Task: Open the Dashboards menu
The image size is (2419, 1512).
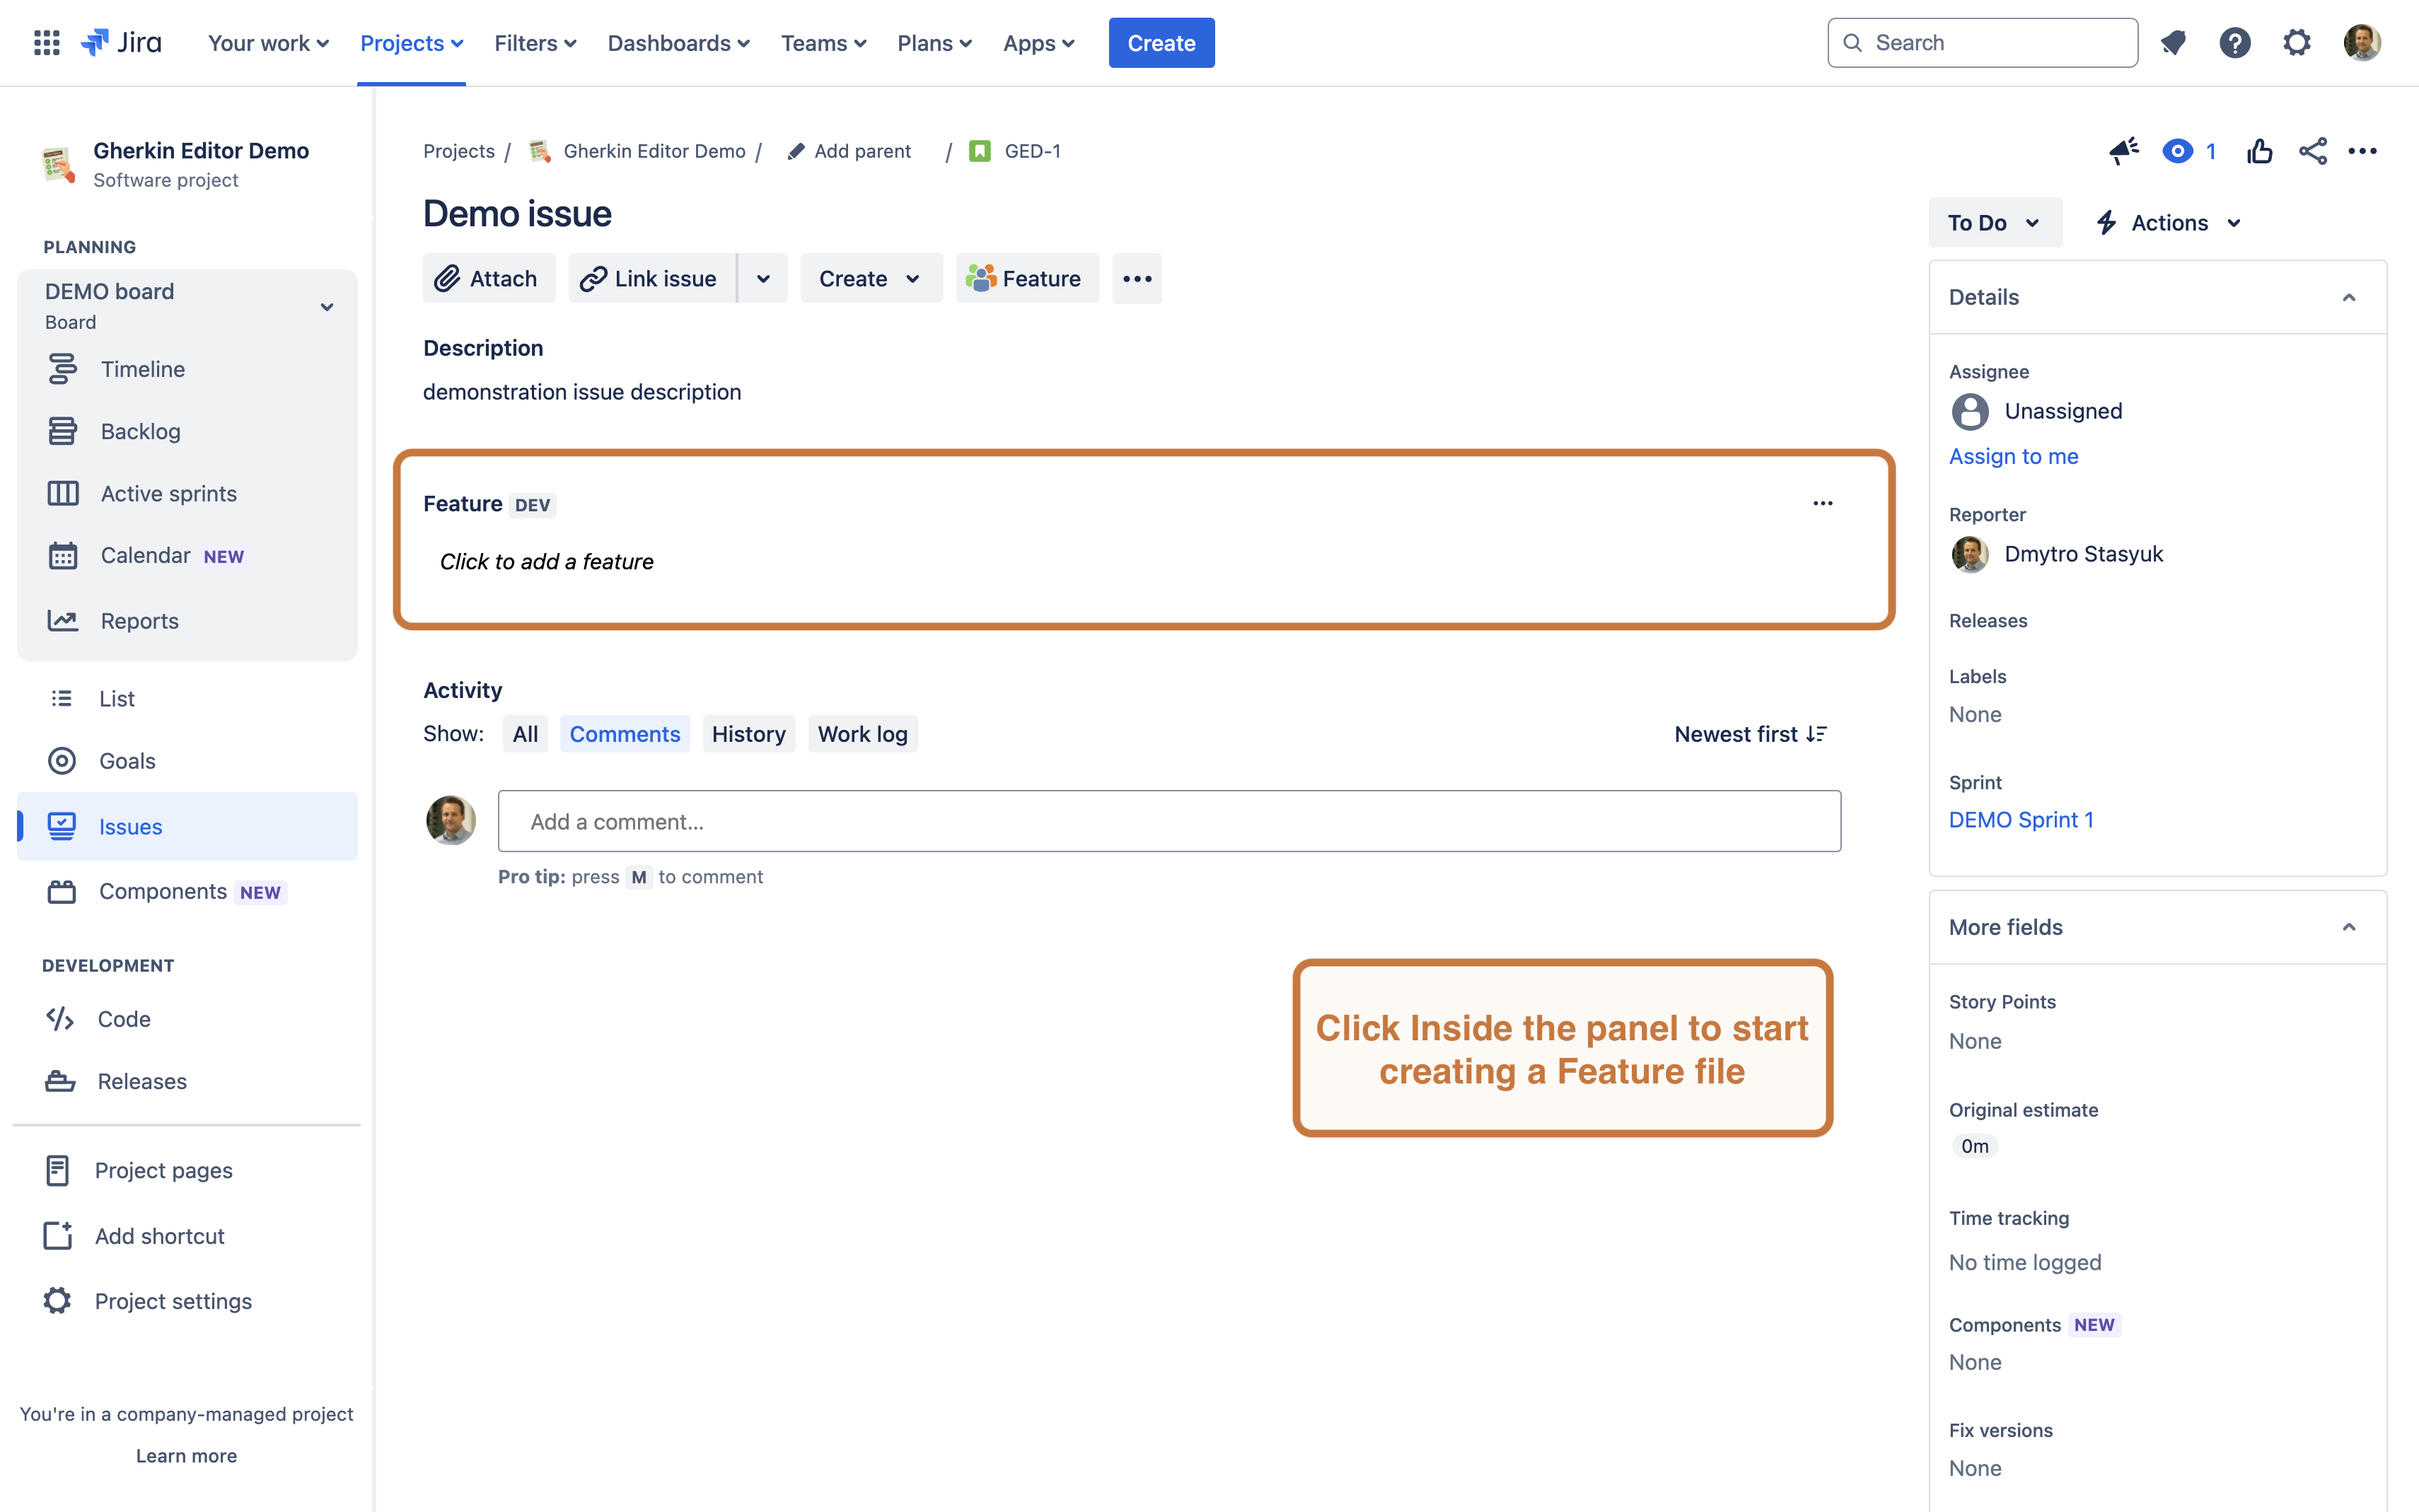Action: [678, 43]
